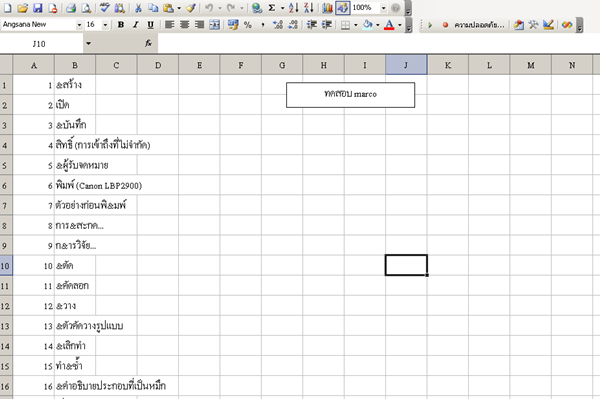Align cell text right
This screenshot has height=399, width=600.
[199, 25]
